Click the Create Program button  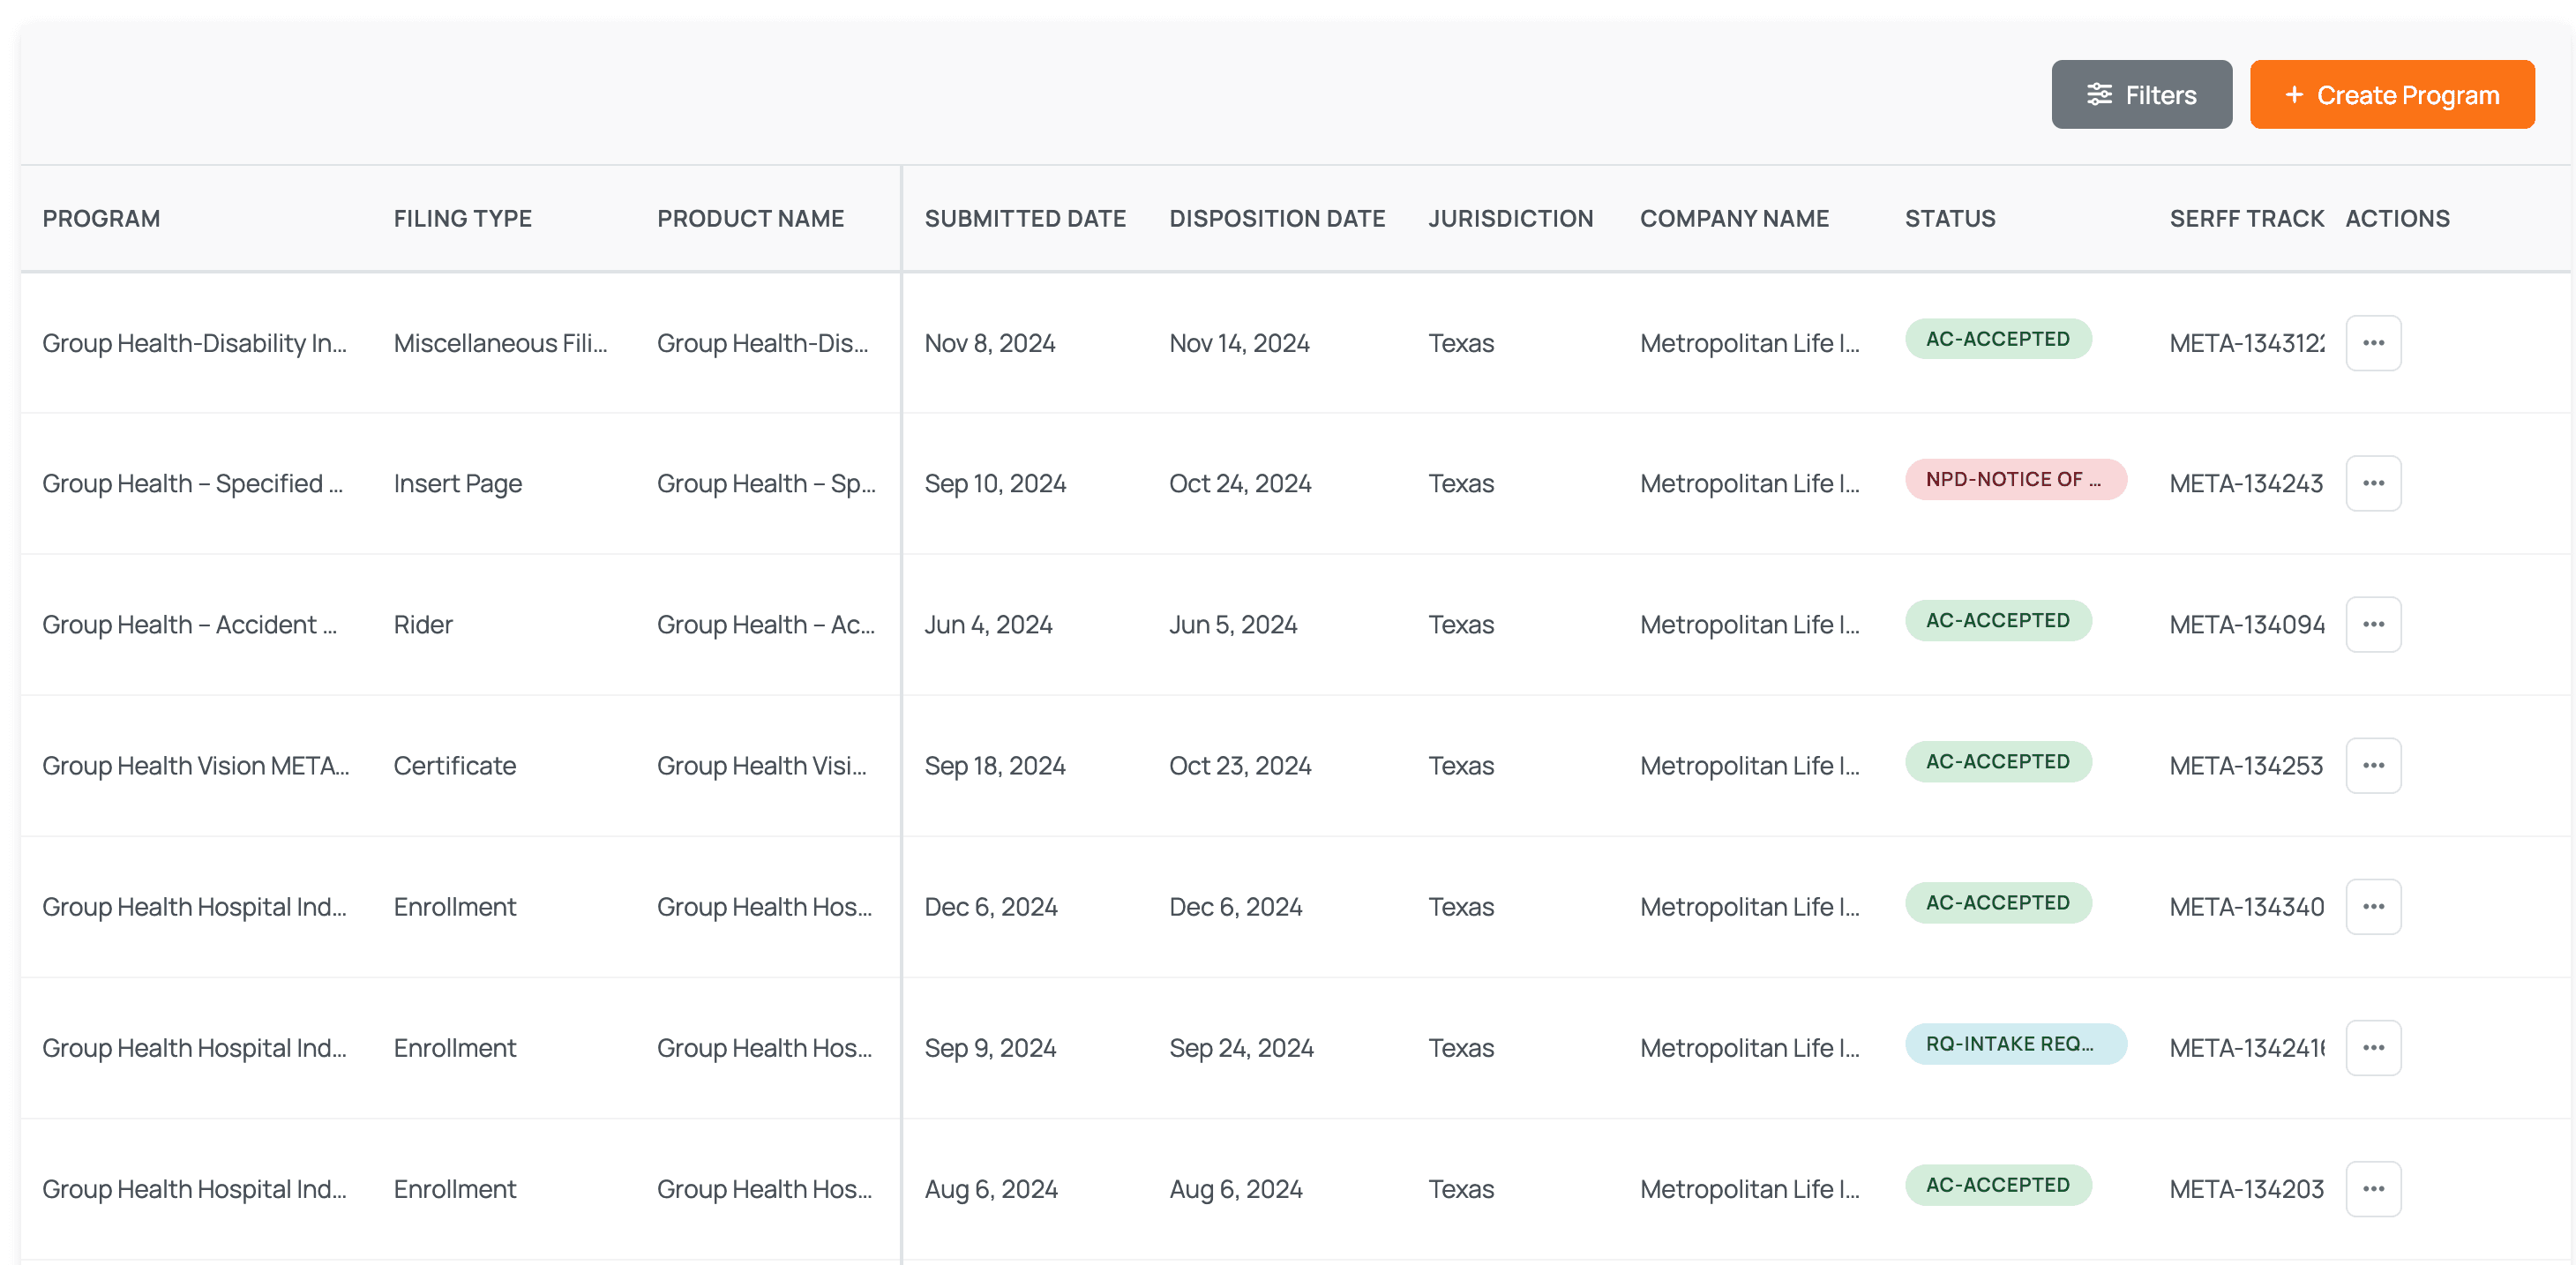2391,95
